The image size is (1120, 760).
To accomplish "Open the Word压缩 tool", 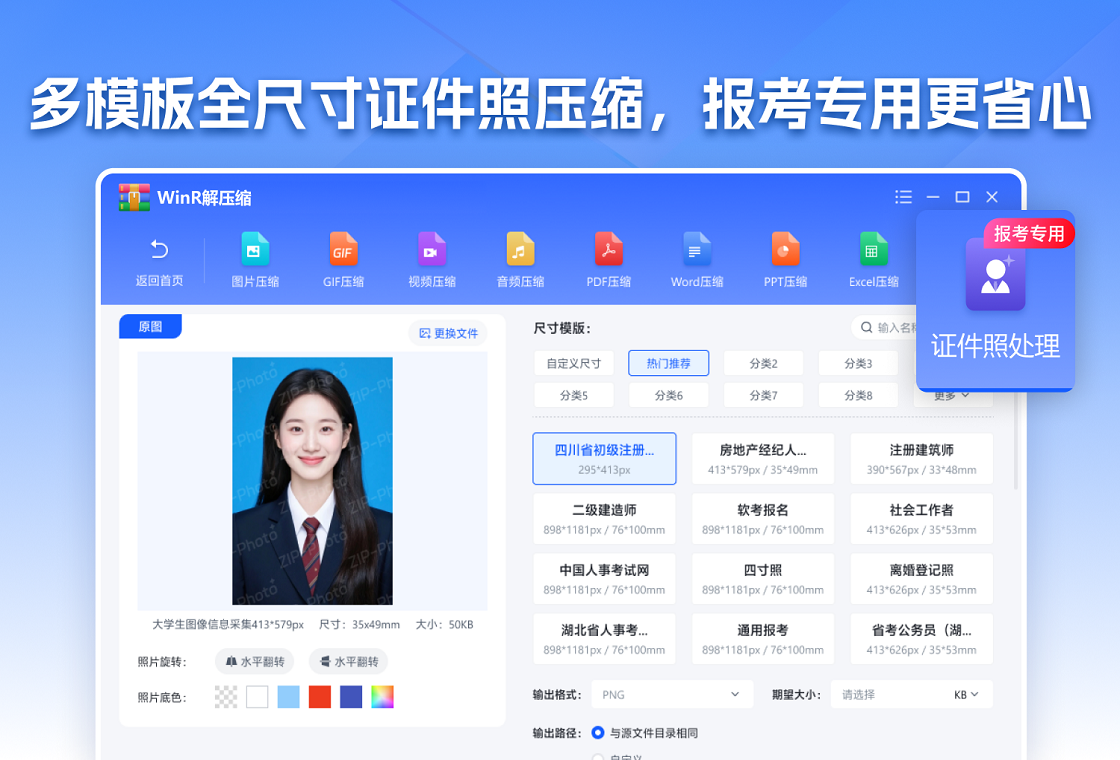I will tap(696, 260).
